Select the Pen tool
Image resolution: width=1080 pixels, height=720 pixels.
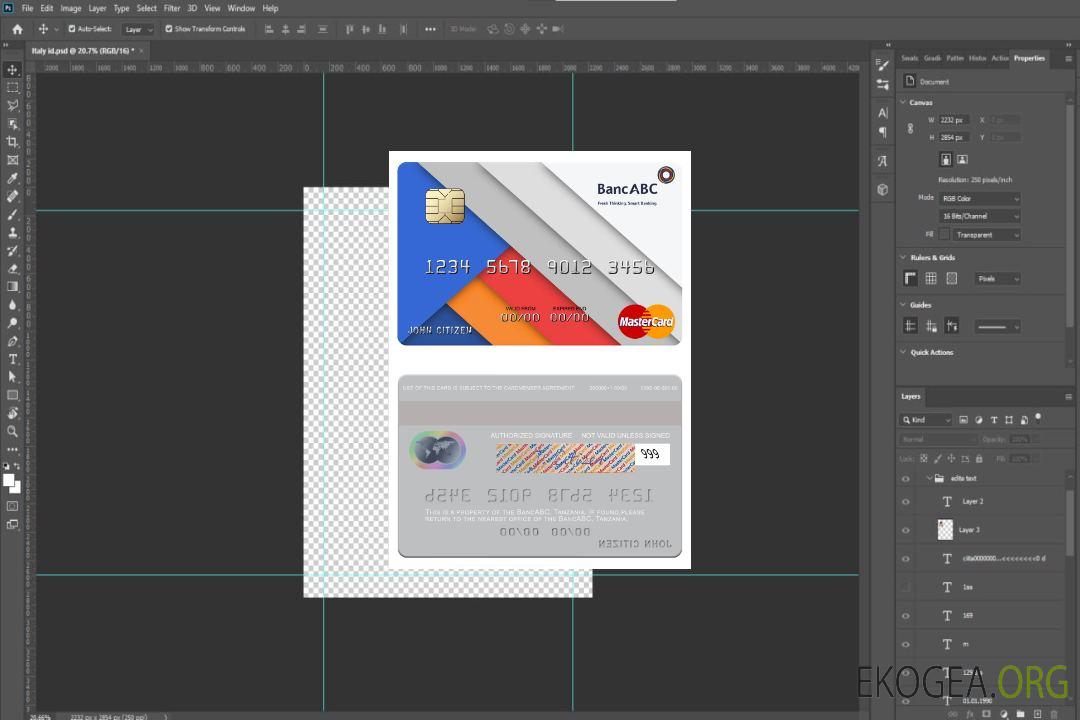point(12,341)
